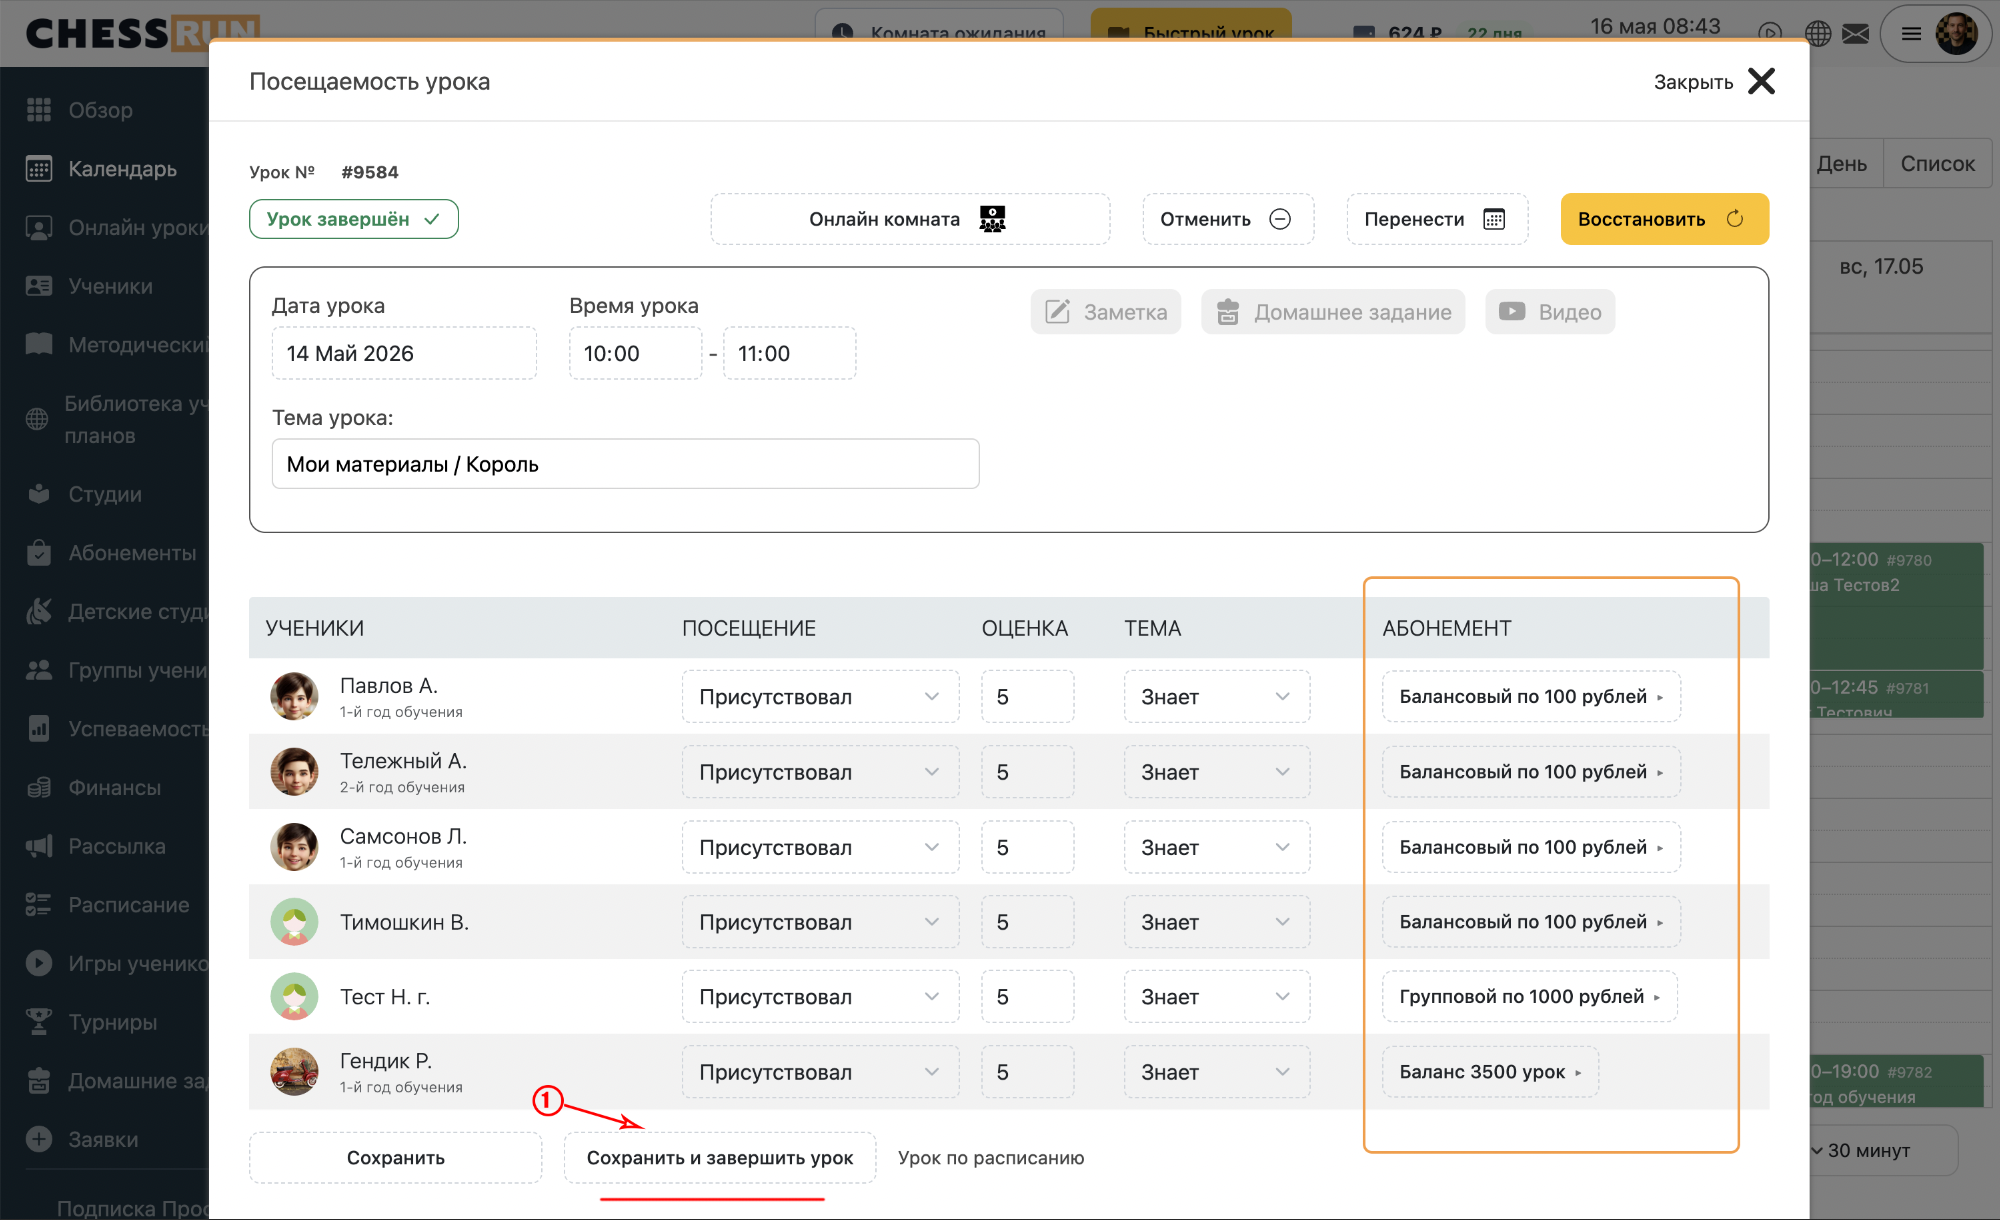The image size is (2000, 1220).
Task: Click the Отменить minus-circle icon
Action: point(1280,219)
